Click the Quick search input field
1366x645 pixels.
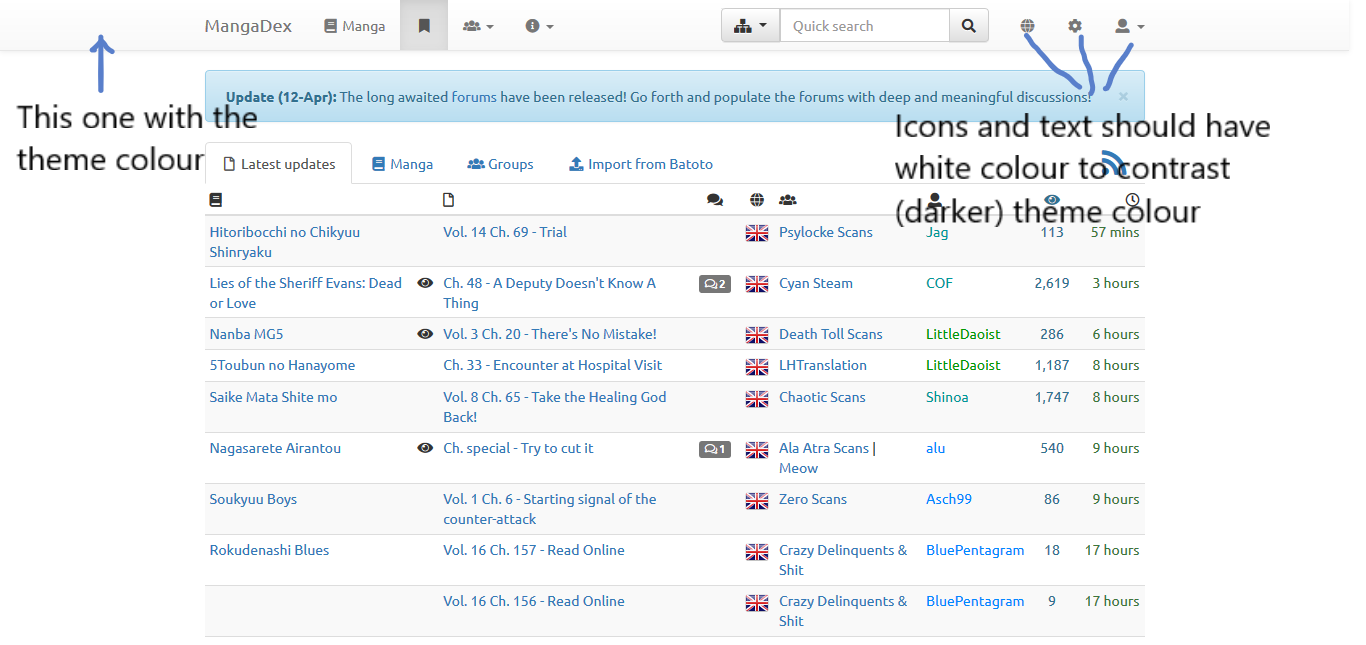864,26
